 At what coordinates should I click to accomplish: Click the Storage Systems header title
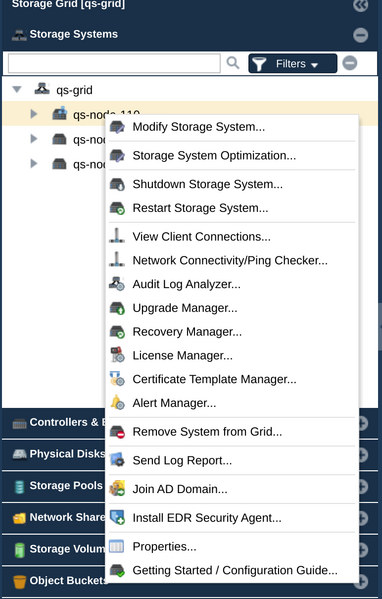tap(74, 34)
